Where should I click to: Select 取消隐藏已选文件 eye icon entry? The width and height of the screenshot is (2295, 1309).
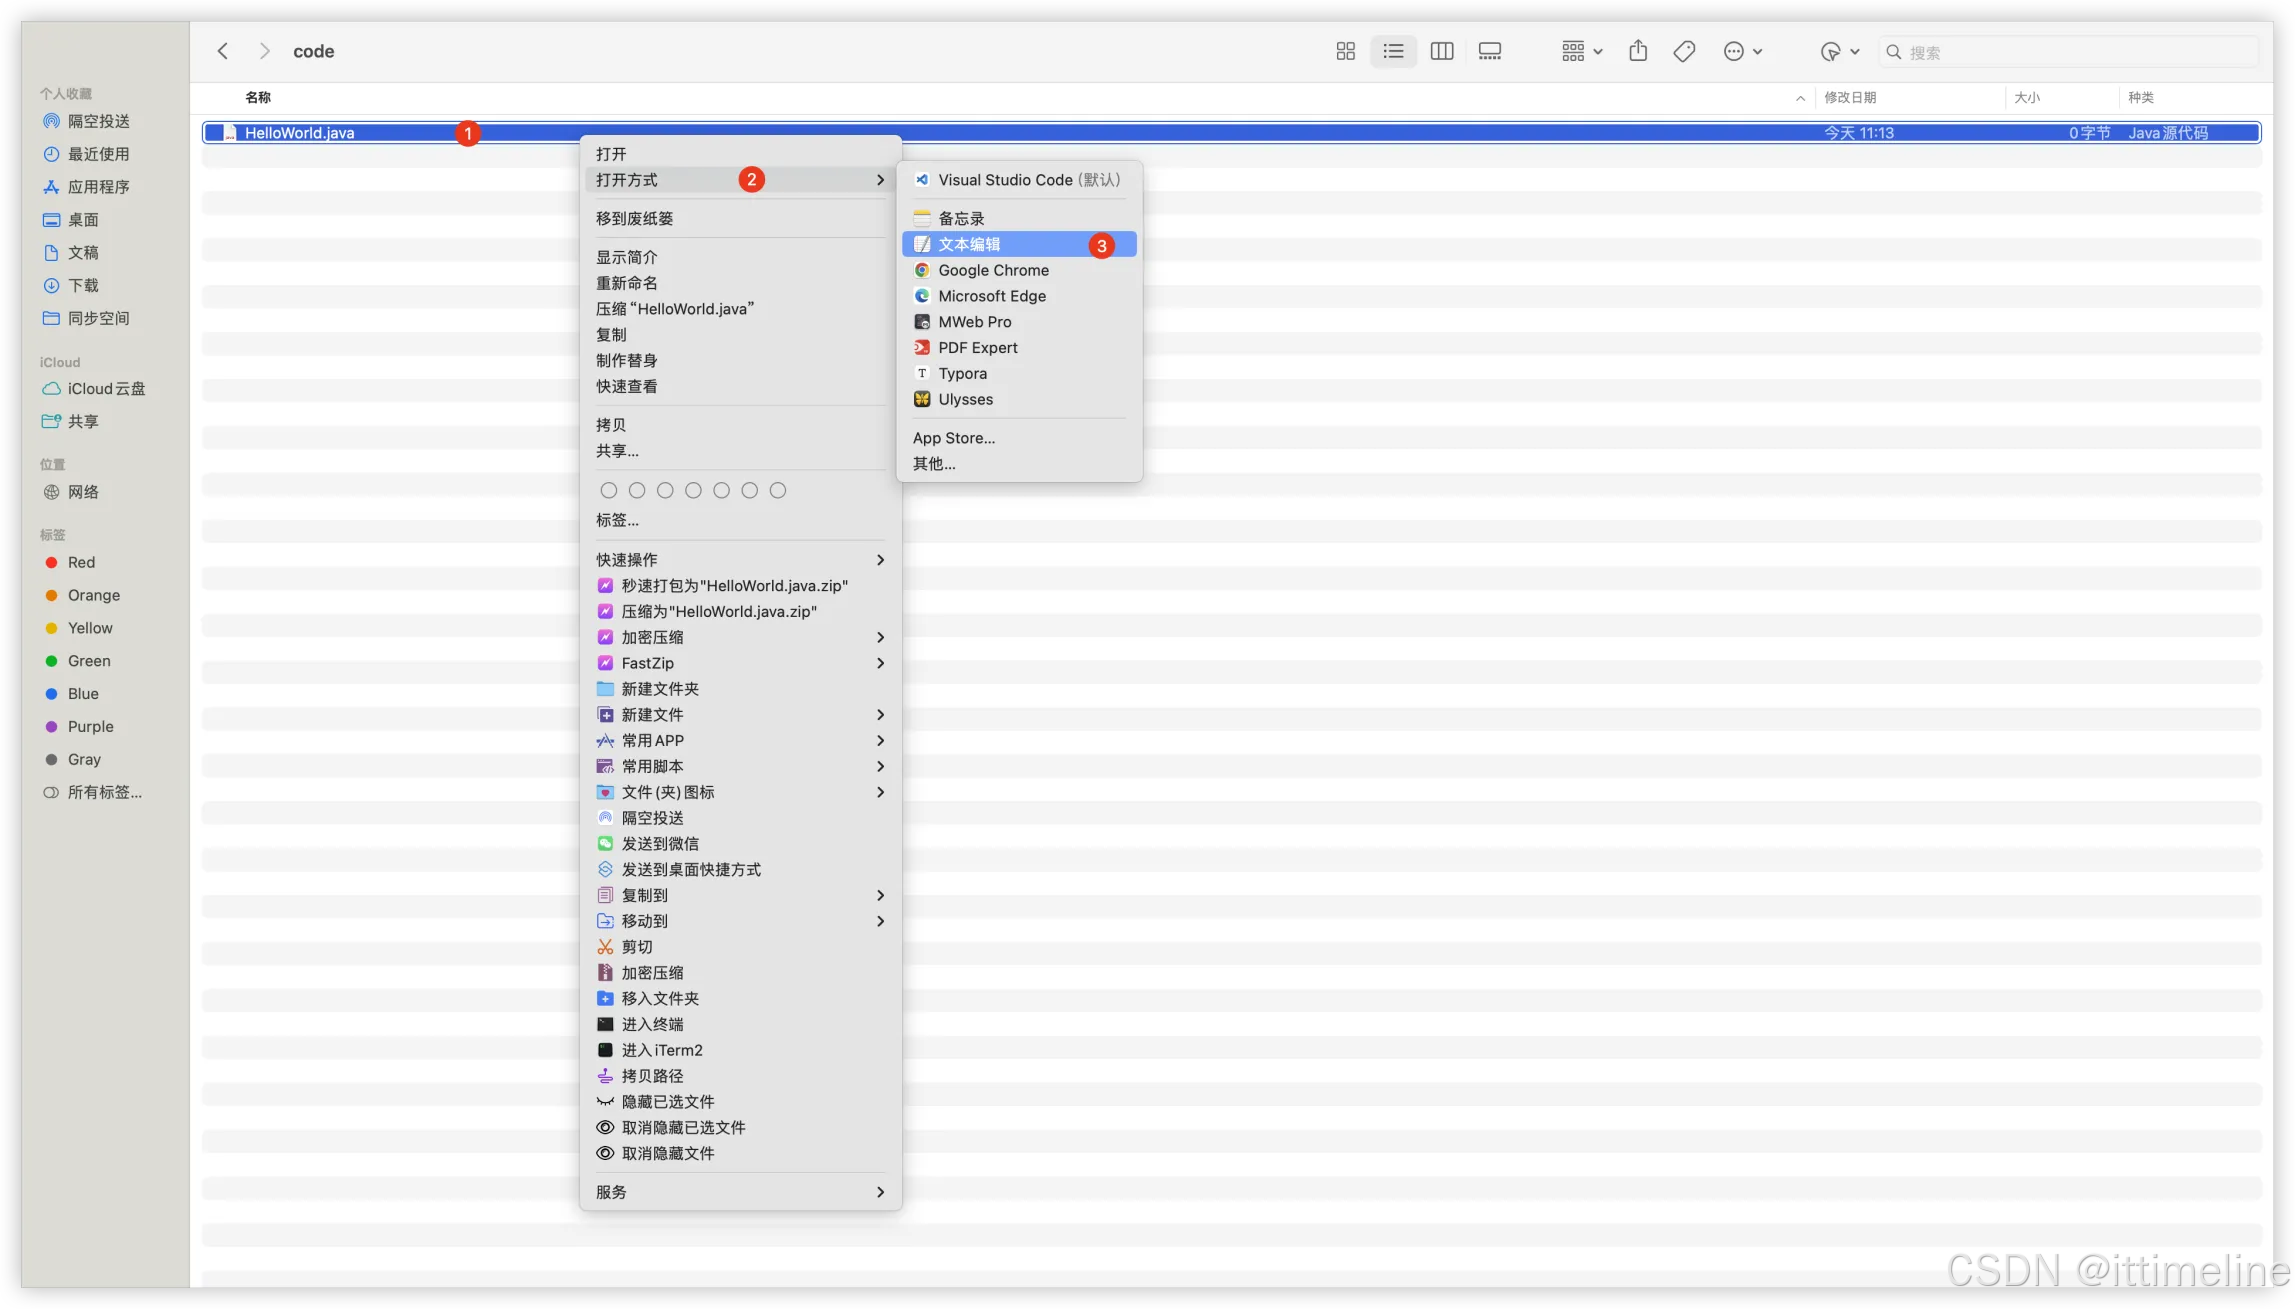tap(683, 1127)
